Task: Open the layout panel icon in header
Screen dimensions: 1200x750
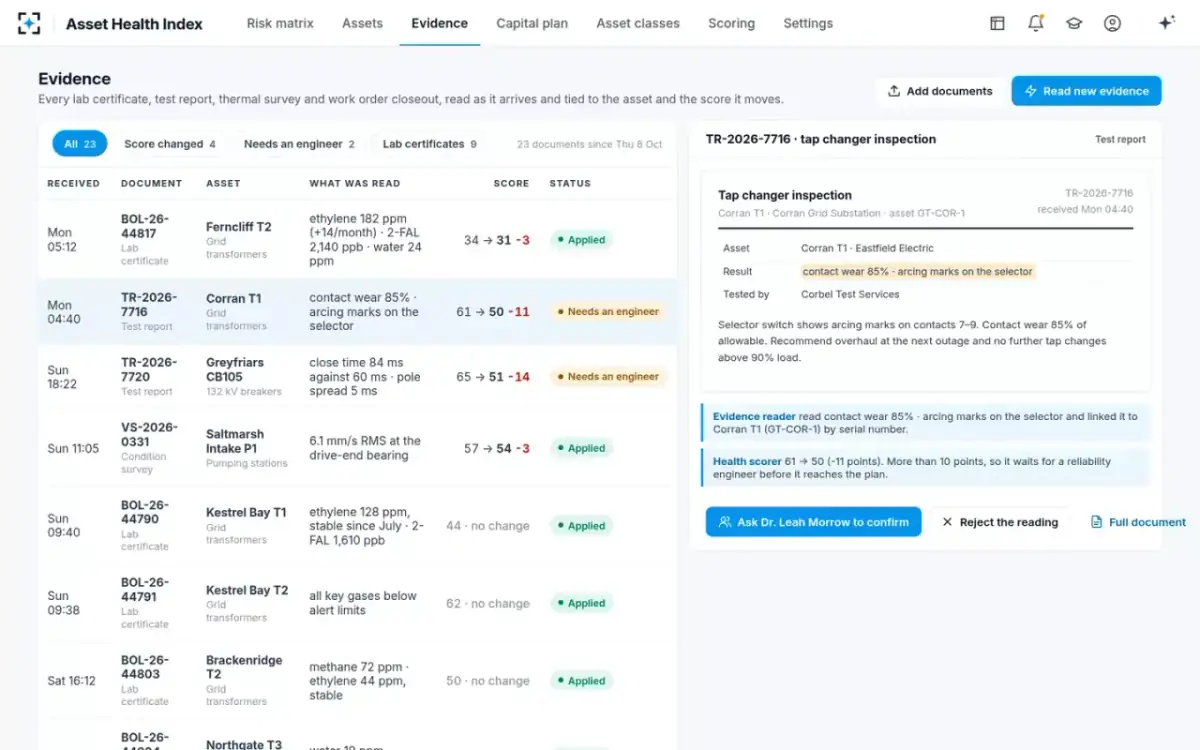Action: pos(997,23)
